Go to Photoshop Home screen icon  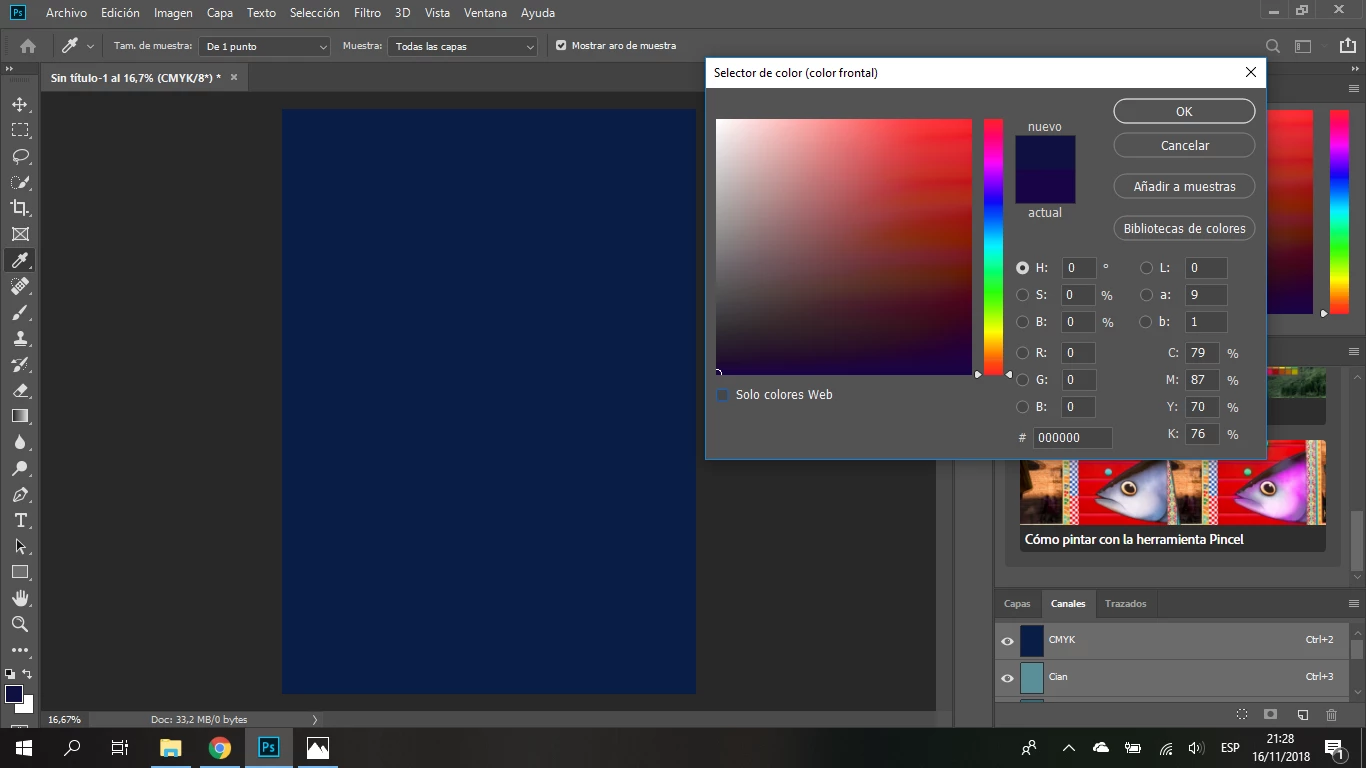pyautogui.click(x=28, y=46)
